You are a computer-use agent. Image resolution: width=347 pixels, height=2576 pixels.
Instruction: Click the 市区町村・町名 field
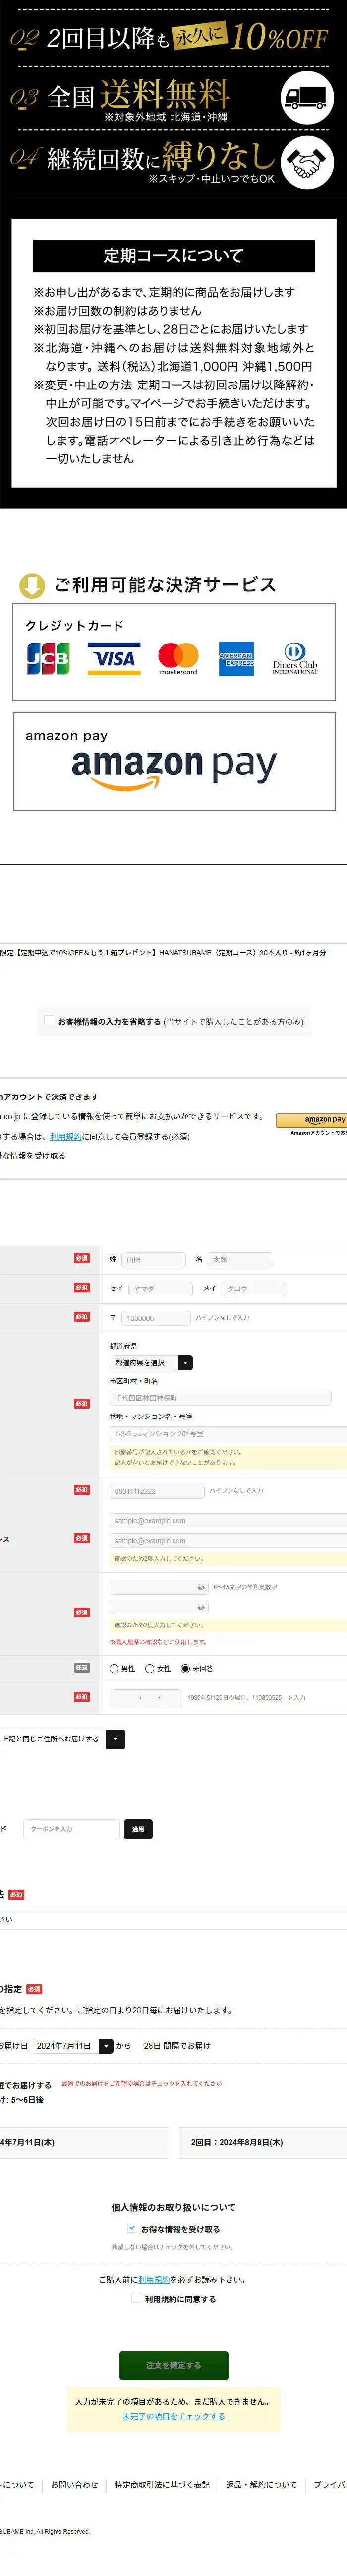pos(220,1398)
